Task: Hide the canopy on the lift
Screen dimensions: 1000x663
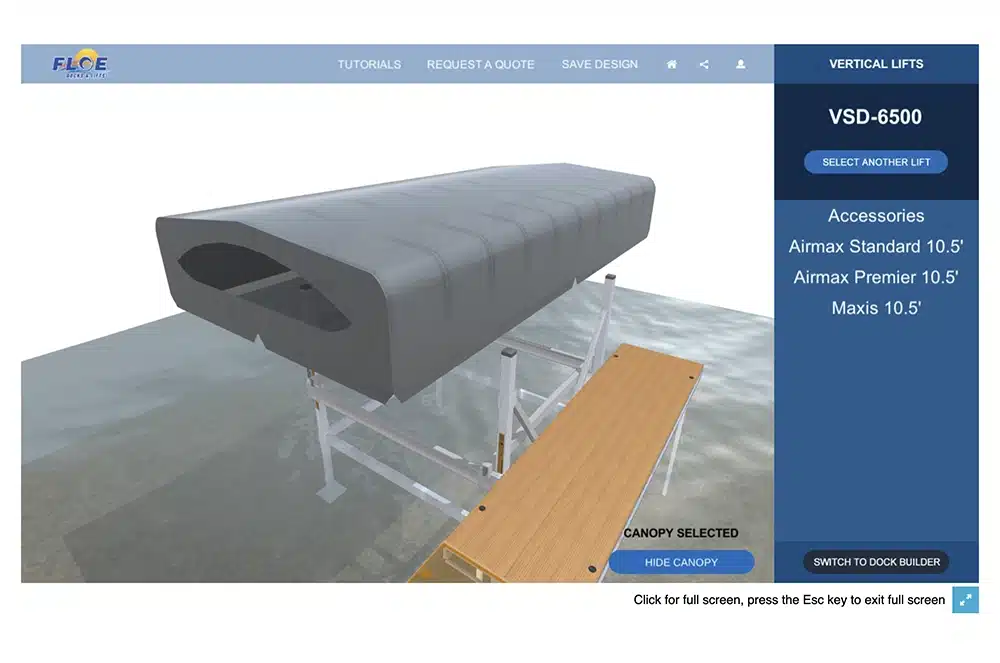Action: 681,562
